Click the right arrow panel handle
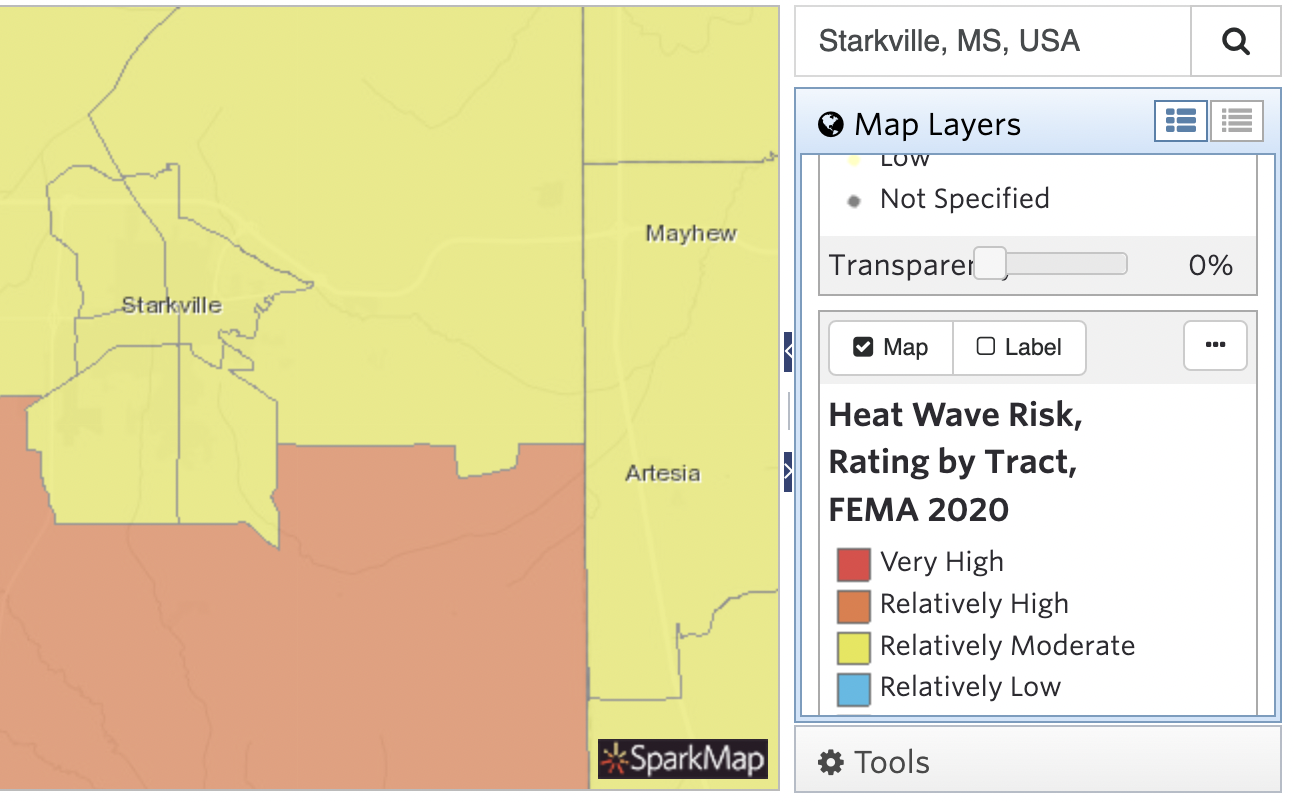The height and width of the screenshot is (802, 1294). click(x=788, y=471)
